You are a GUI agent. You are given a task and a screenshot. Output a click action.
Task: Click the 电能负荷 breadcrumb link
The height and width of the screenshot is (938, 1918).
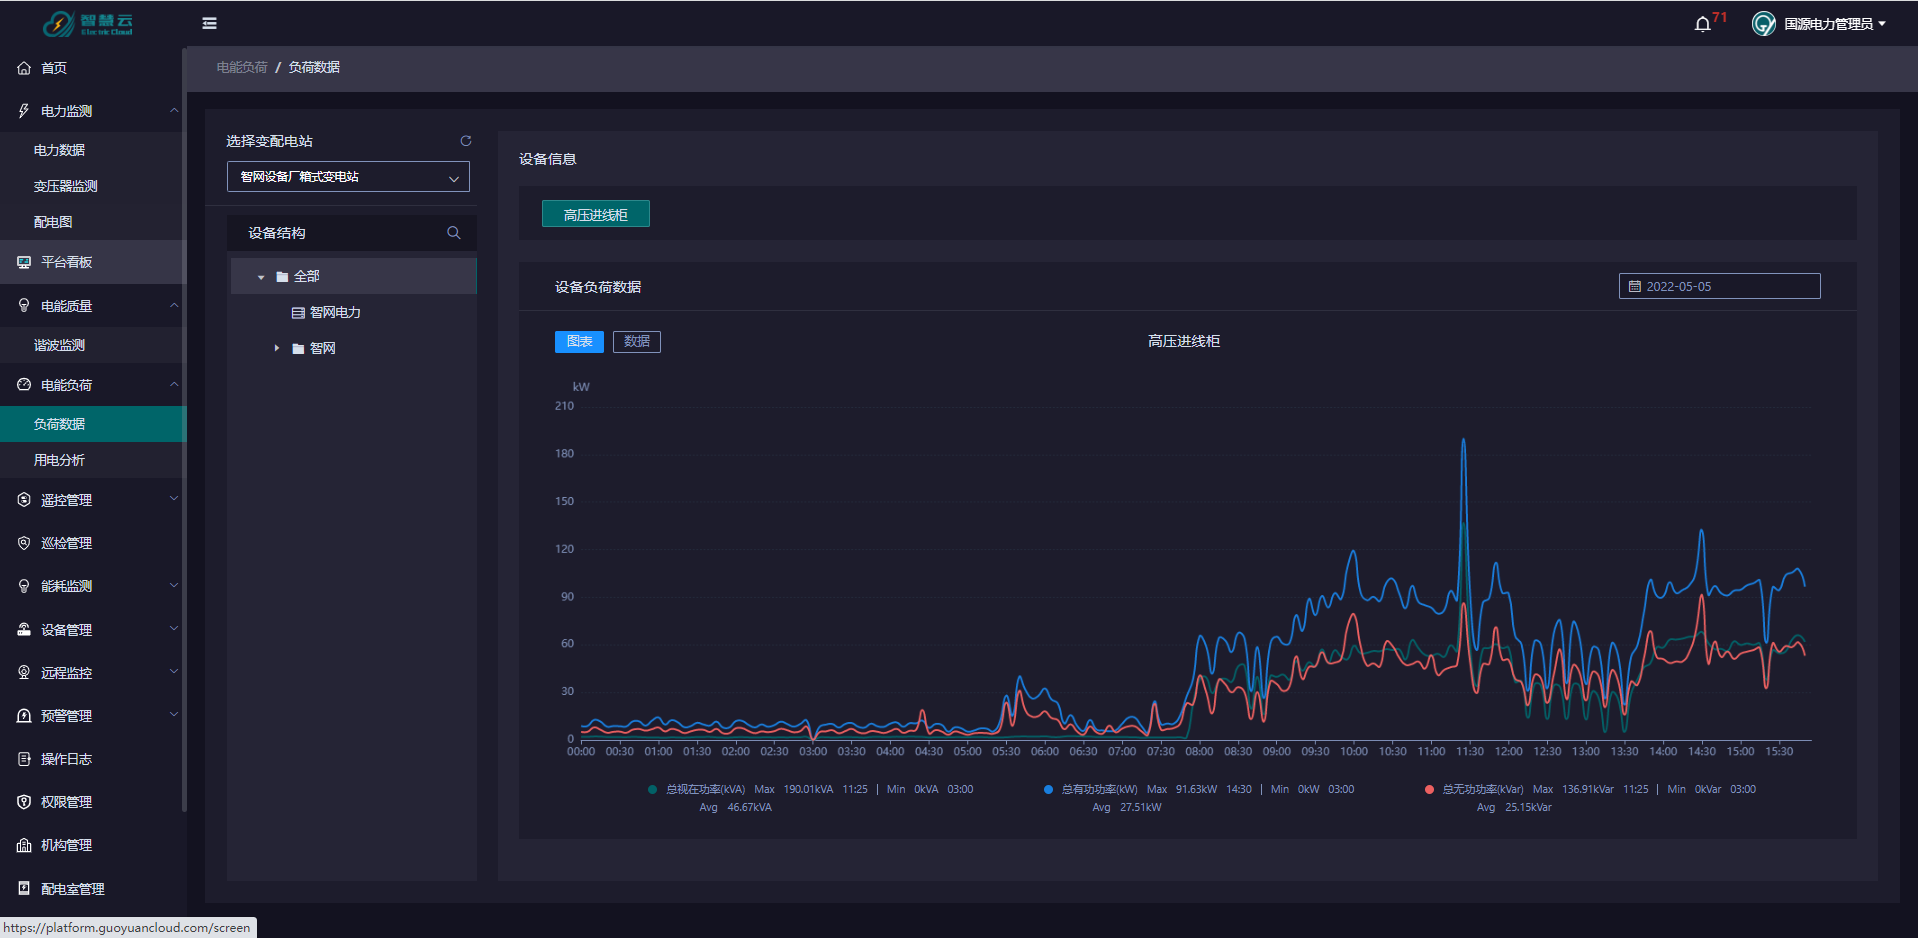(x=242, y=67)
